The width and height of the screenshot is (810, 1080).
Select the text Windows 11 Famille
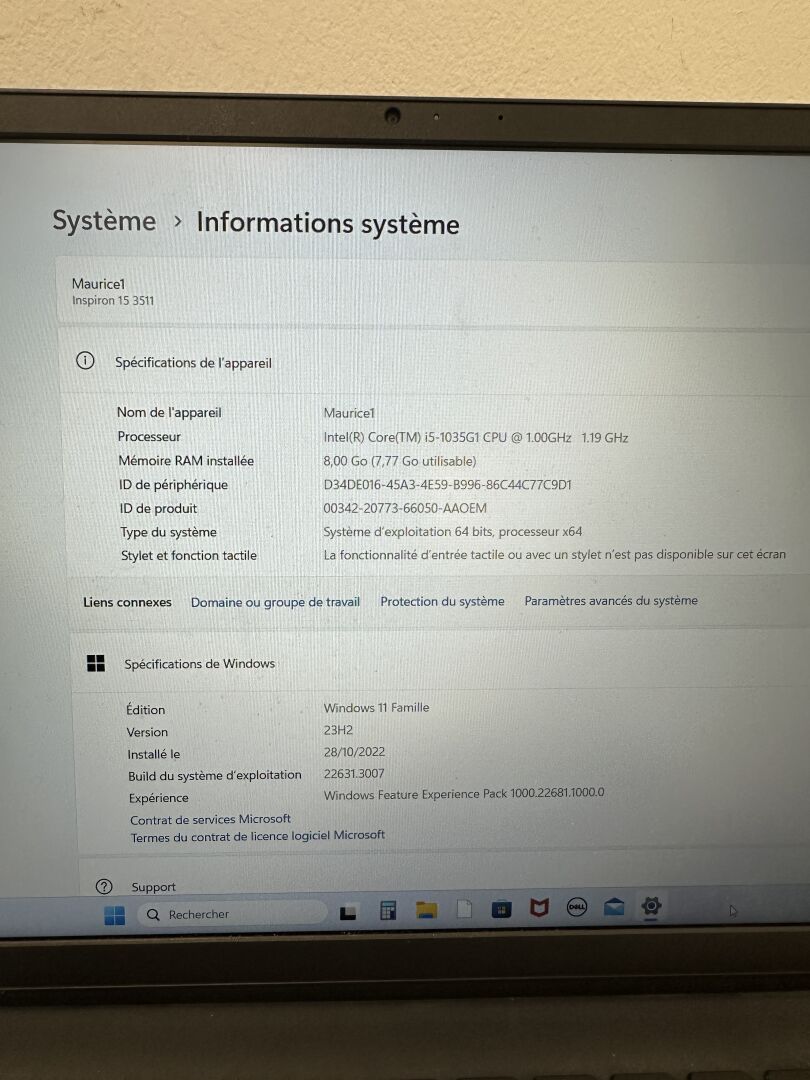point(376,707)
